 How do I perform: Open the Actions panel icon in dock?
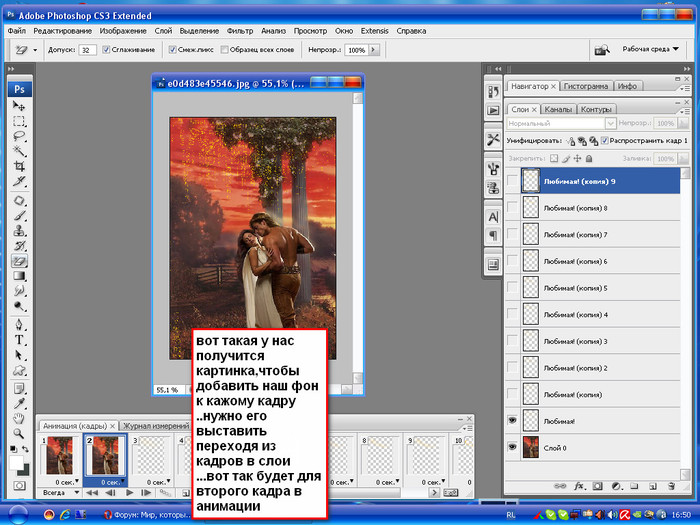493,110
